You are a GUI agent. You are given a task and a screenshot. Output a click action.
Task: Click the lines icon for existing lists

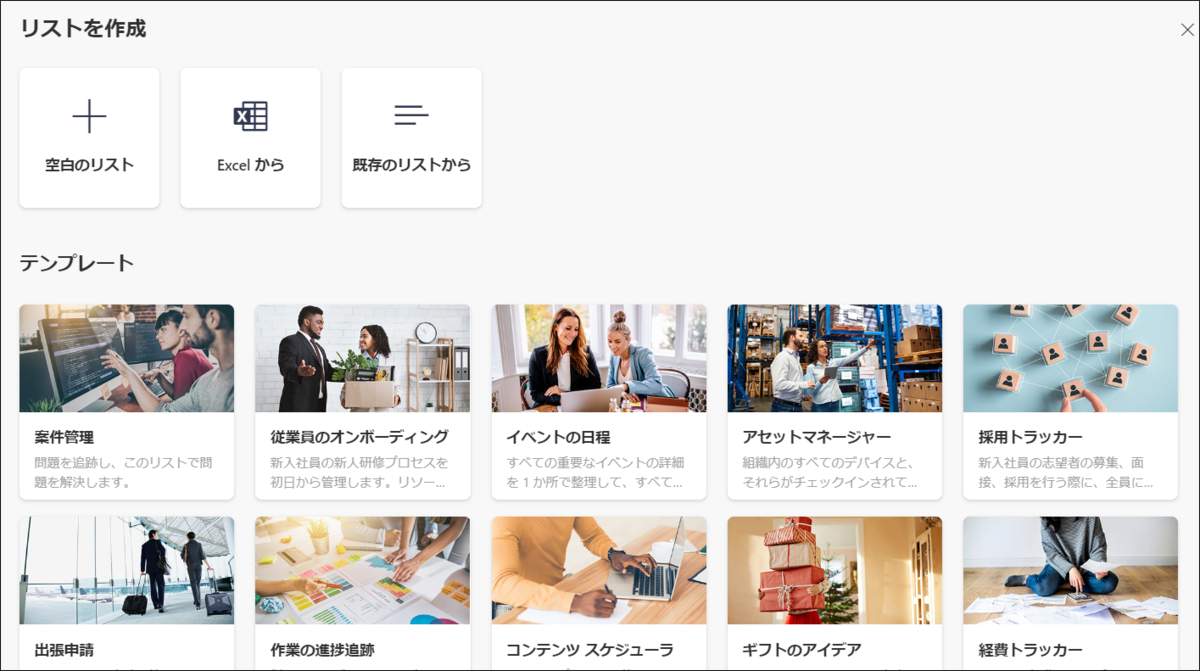point(411,115)
